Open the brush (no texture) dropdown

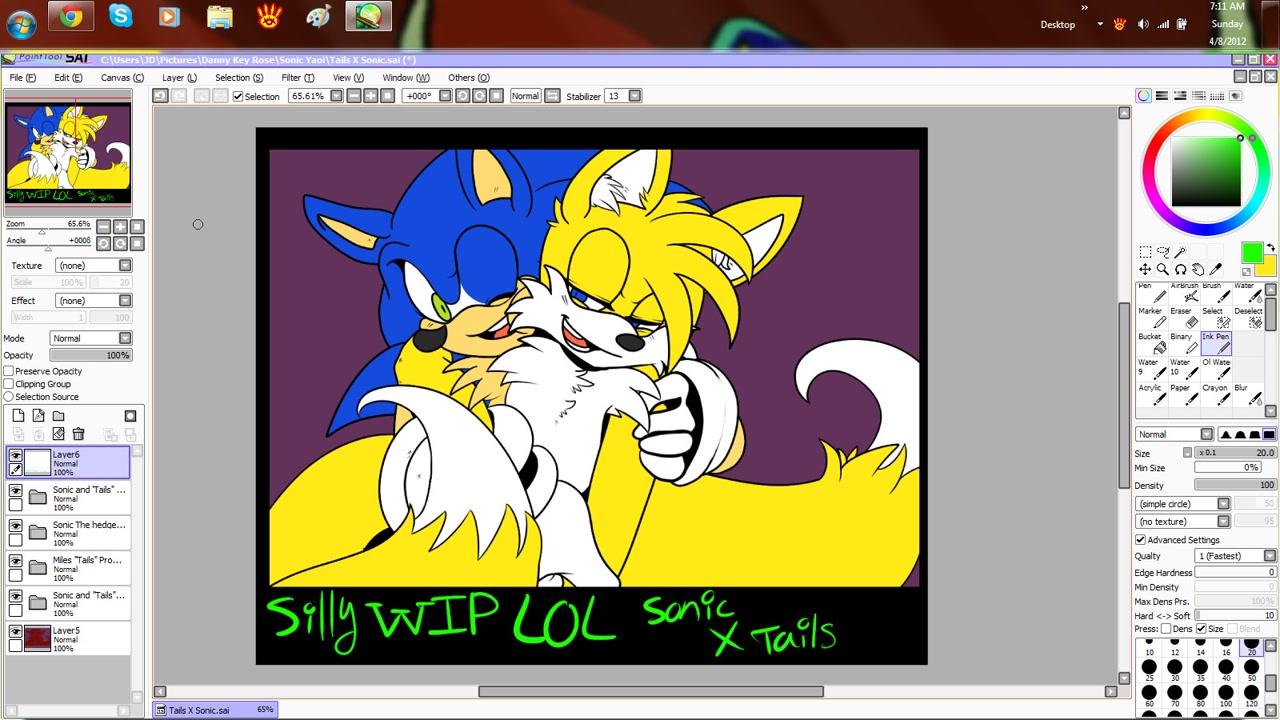click(x=1183, y=521)
